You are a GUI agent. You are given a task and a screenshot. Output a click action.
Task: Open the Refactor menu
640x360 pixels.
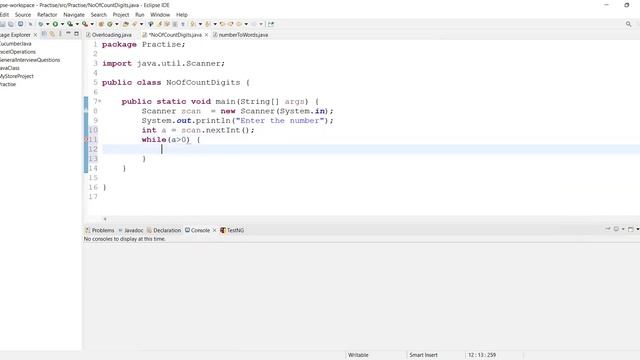47,15
